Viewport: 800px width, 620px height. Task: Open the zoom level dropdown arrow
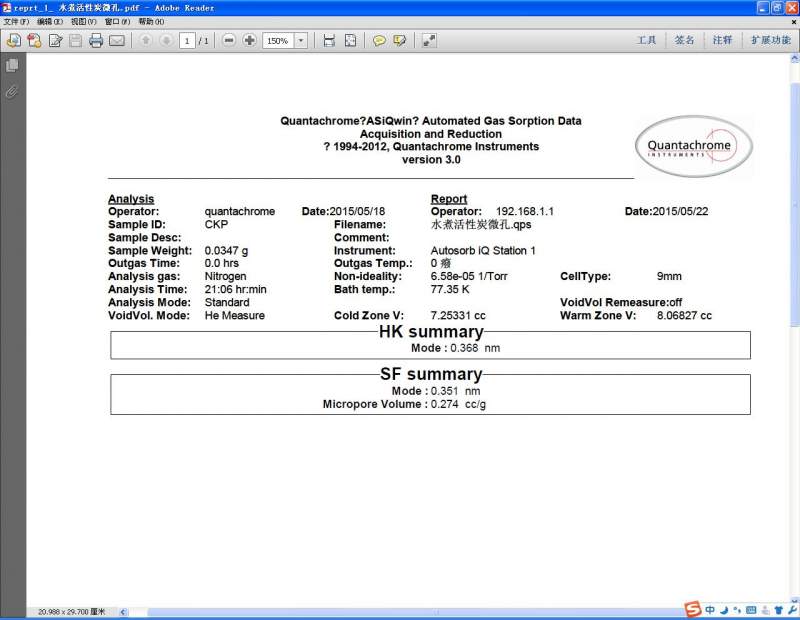301,41
